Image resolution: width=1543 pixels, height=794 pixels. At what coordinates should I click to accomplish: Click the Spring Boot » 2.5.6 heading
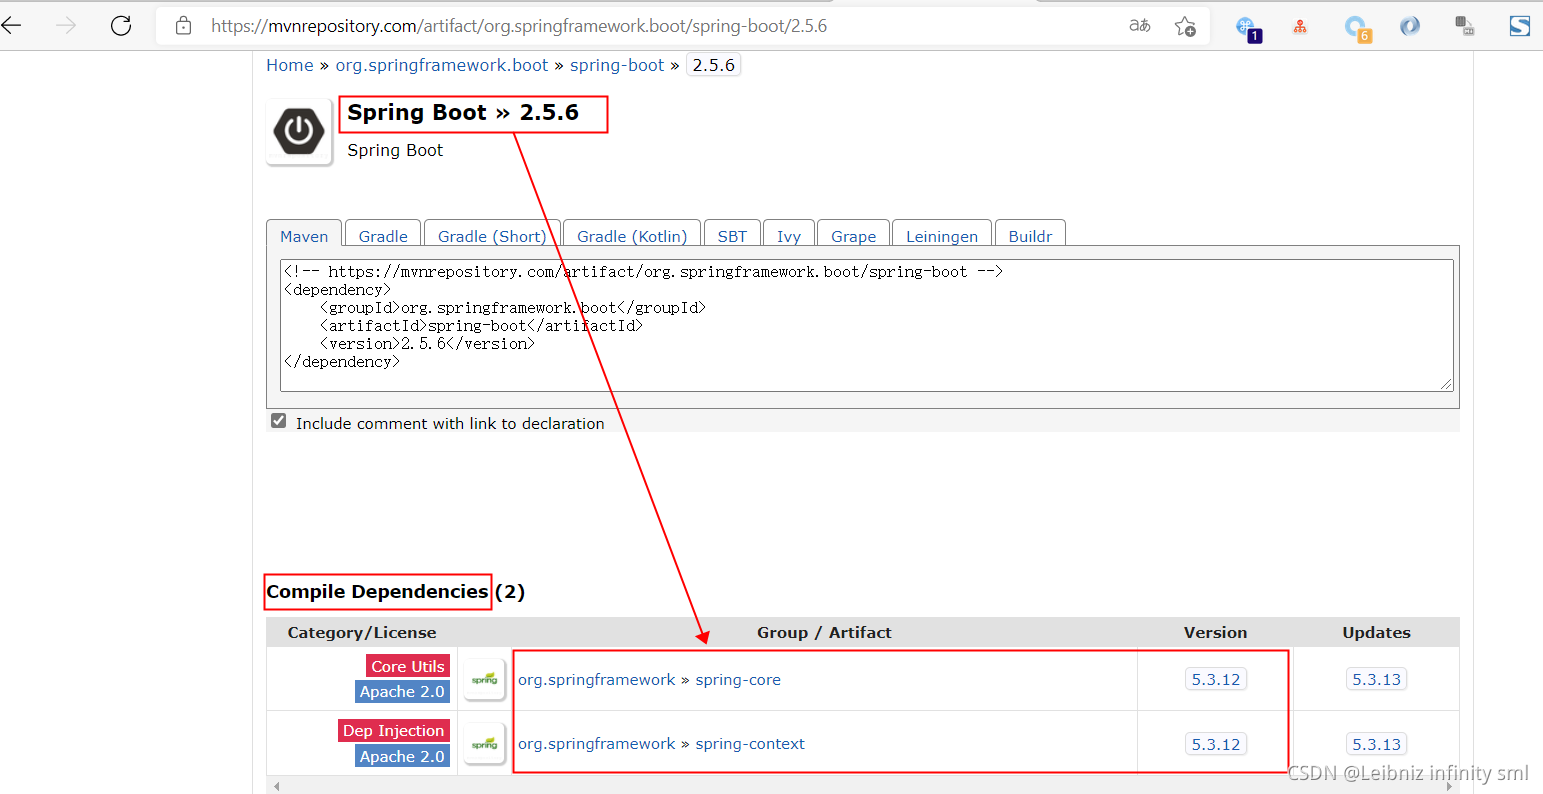463,113
